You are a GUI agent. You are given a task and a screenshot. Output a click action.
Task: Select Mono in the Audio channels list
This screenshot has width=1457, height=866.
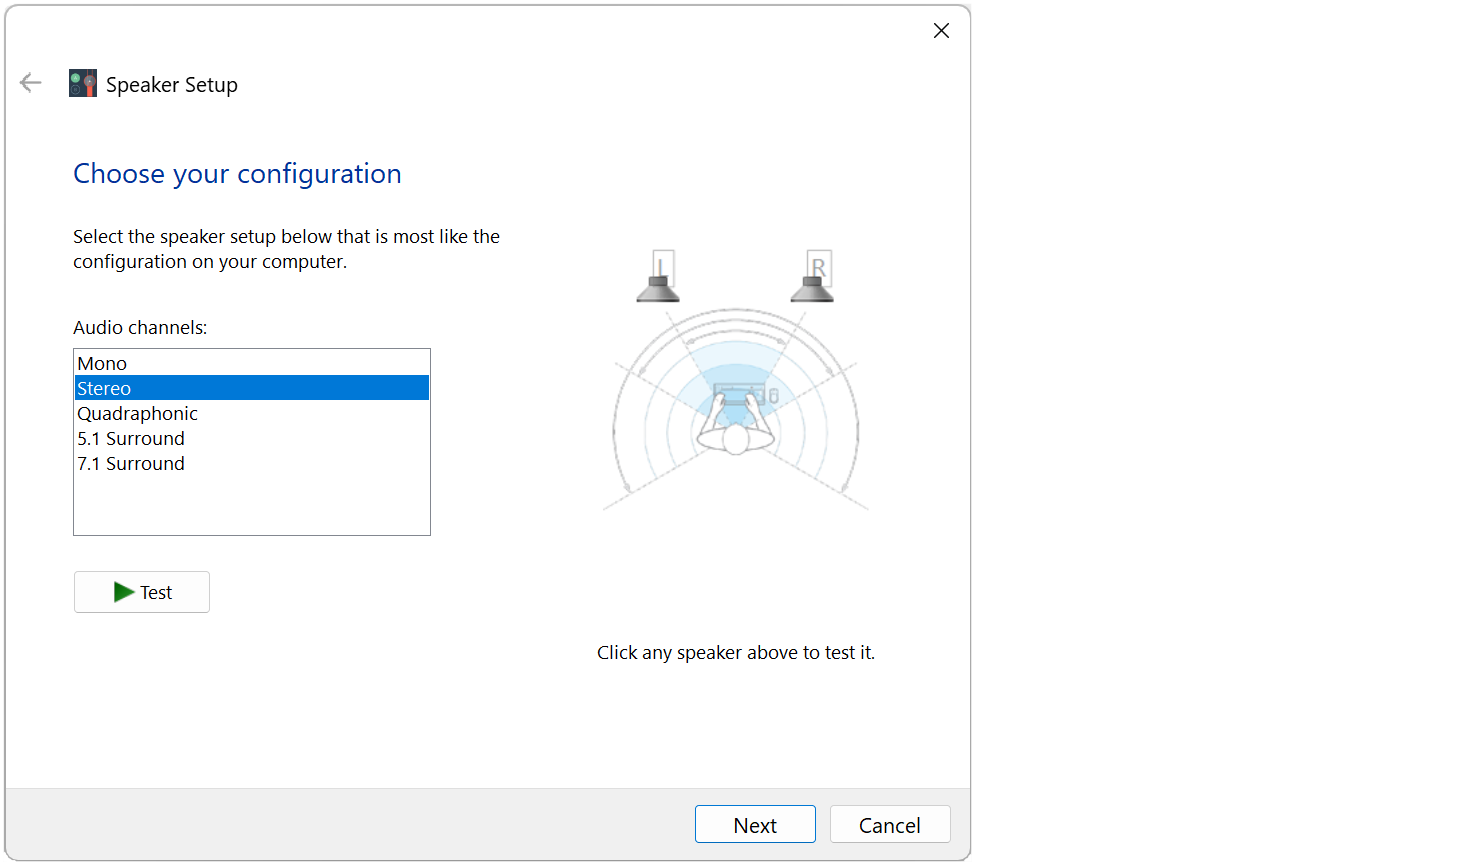pyautogui.click(x=252, y=363)
